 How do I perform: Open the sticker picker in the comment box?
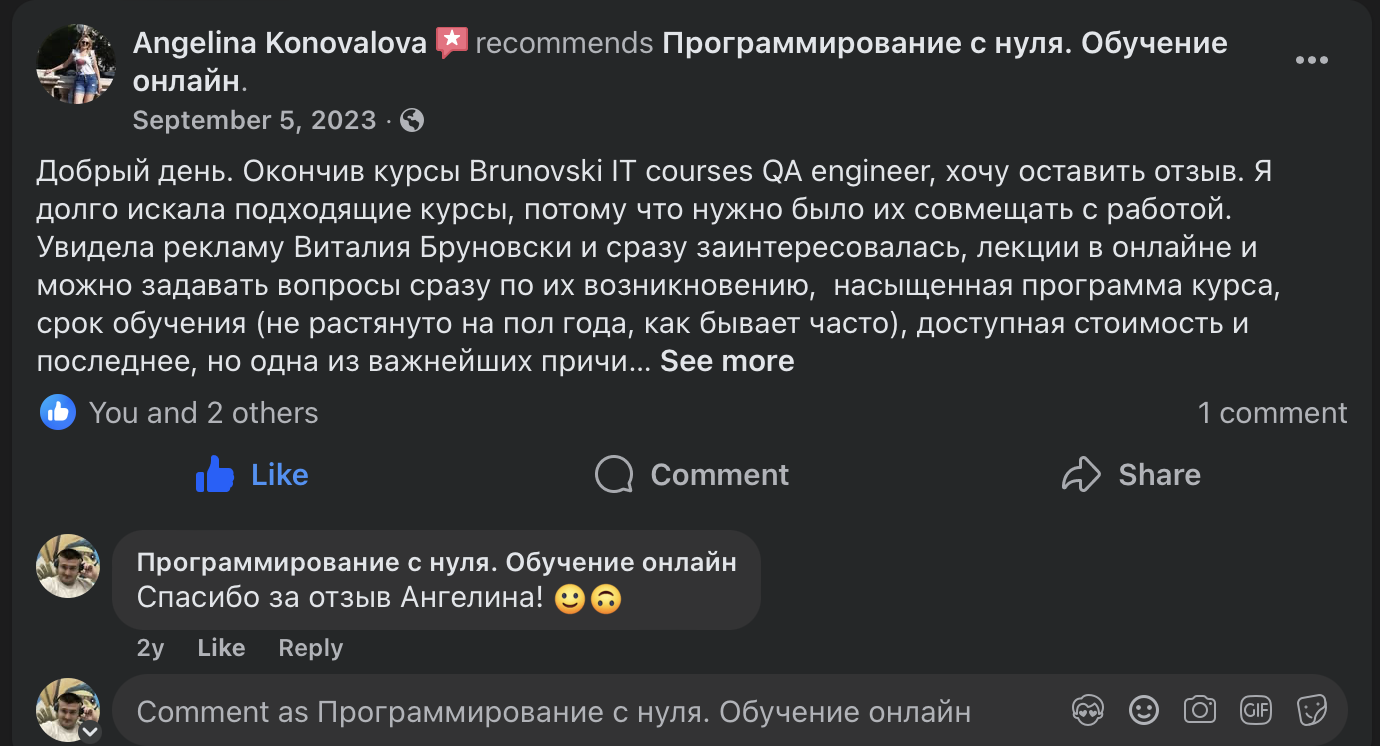(x=1312, y=710)
